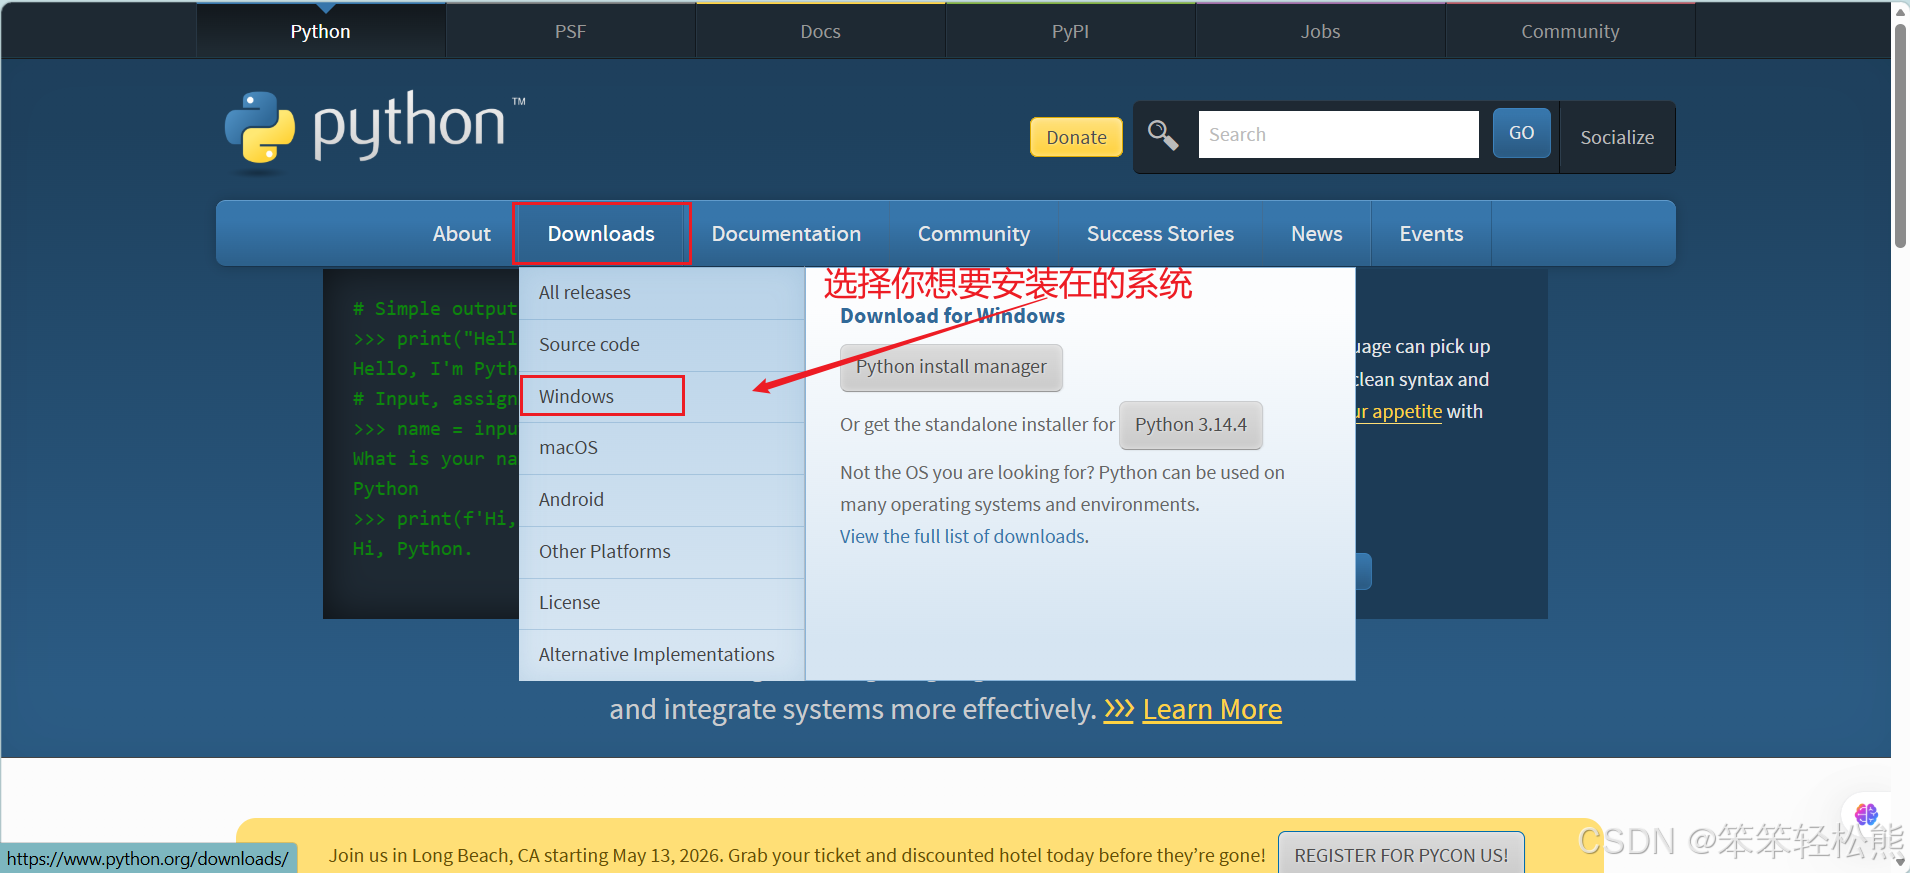The height and width of the screenshot is (873, 1910).
Task: Click the page vertical scrollbar thumb
Action: tap(1900, 135)
